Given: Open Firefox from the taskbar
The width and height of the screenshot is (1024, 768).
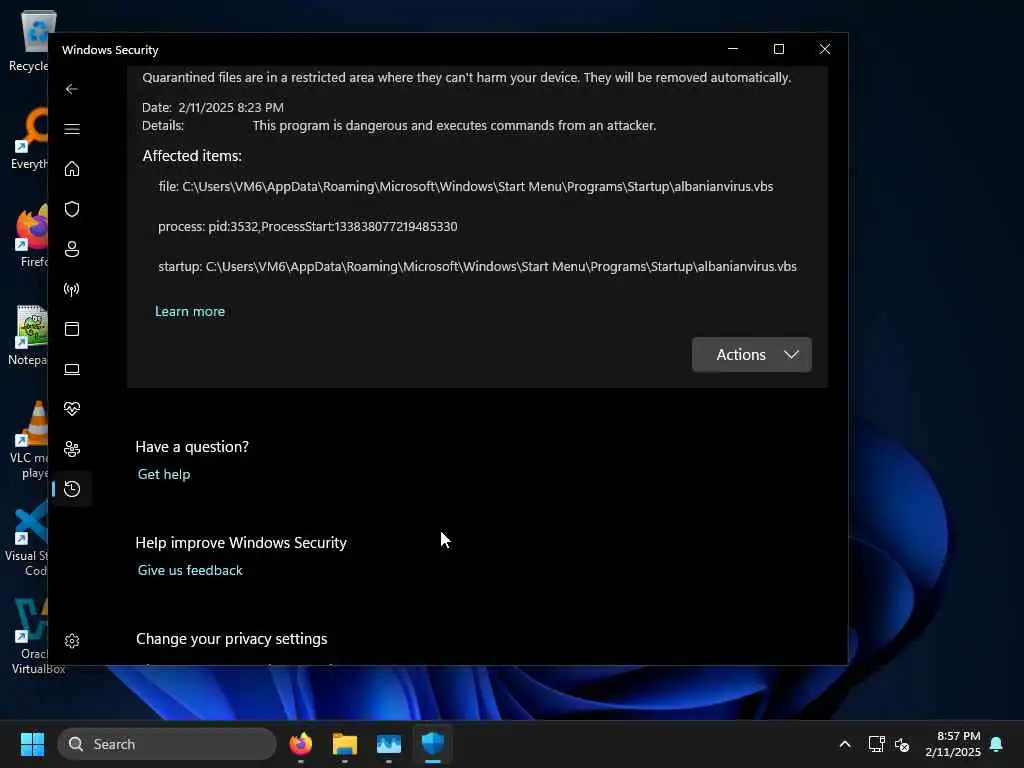Looking at the screenshot, I should pyautogui.click(x=300, y=744).
